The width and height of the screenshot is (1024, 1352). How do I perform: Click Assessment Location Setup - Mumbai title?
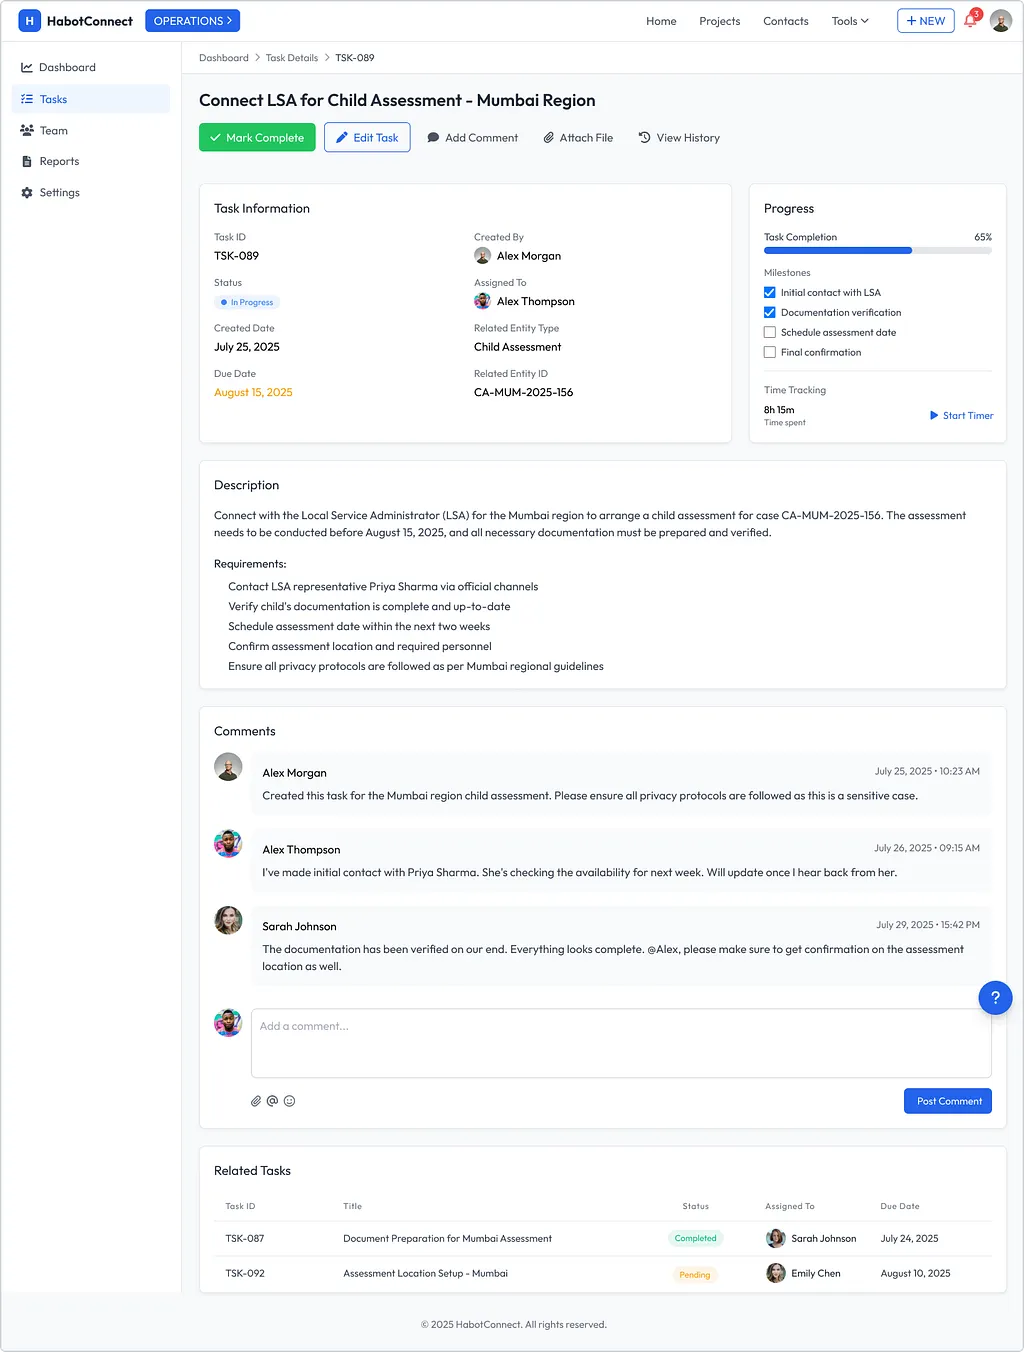click(x=425, y=1273)
